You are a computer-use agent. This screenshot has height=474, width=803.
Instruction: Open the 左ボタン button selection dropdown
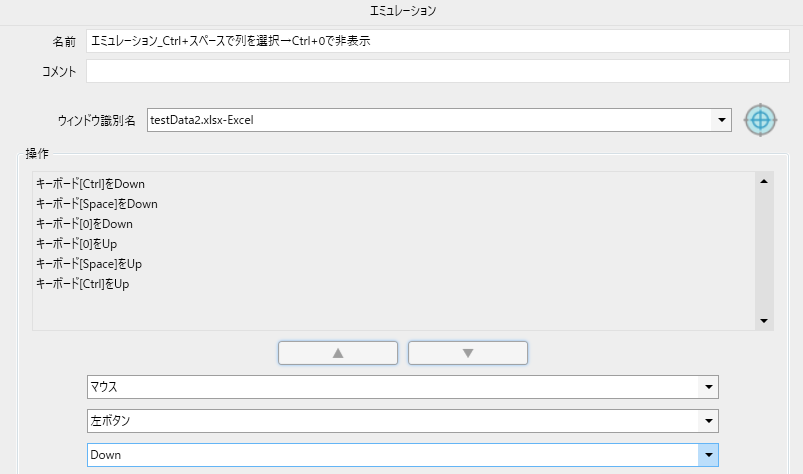[x=708, y=421]
